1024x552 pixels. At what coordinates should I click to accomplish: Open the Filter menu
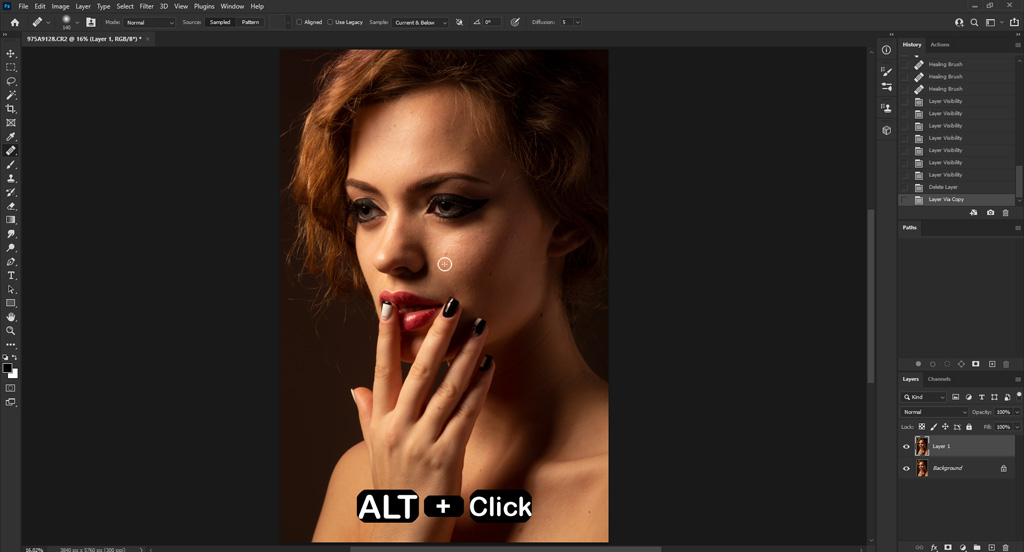pos(146,6)
